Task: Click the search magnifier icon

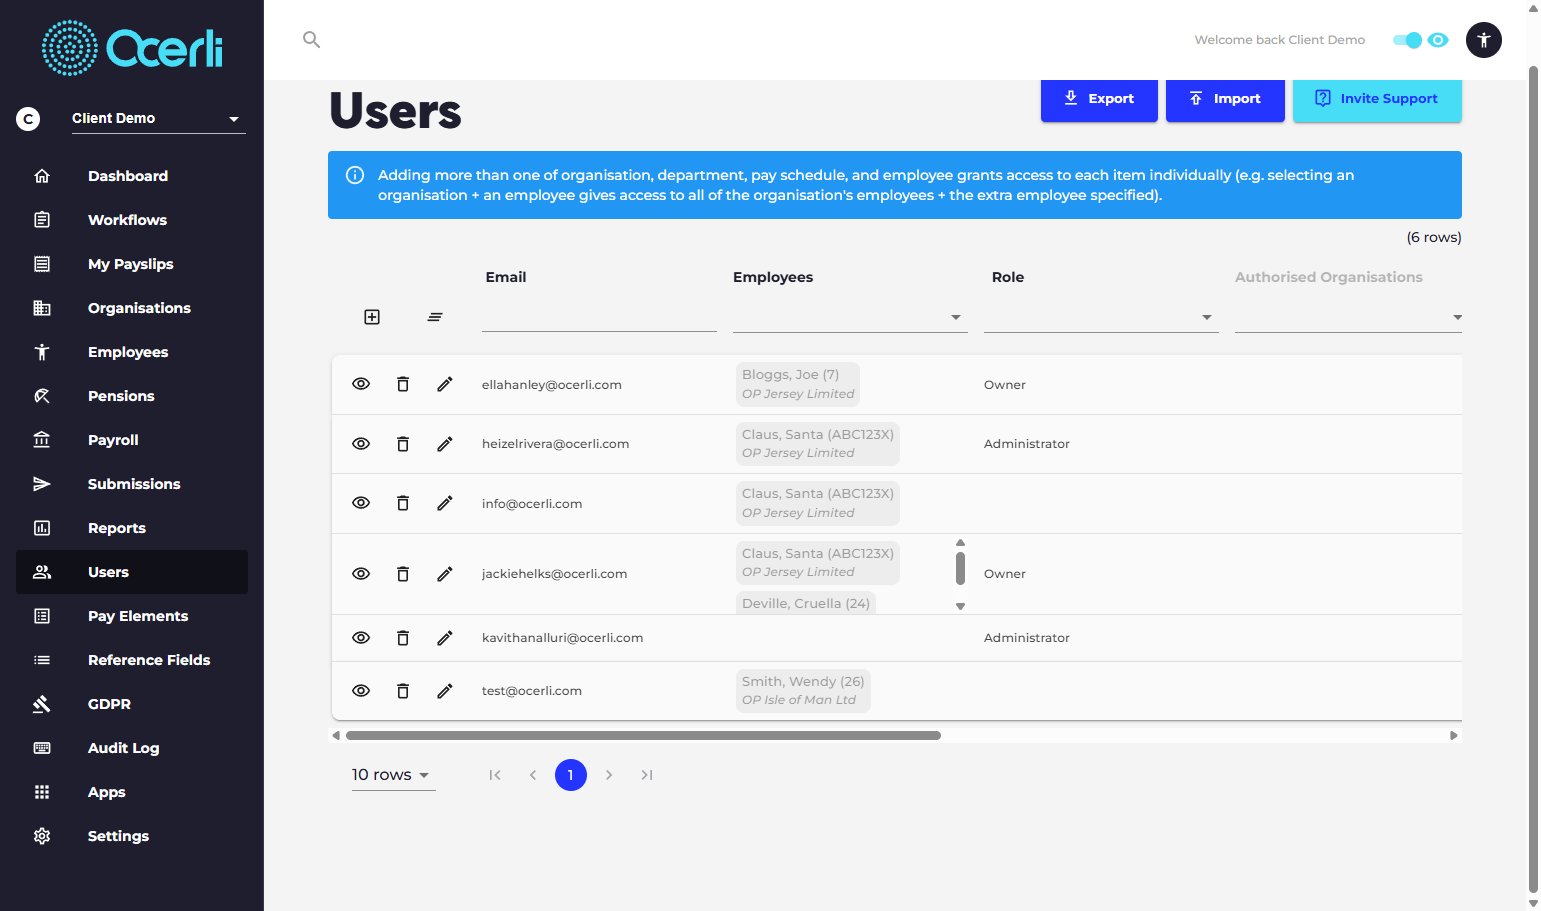Action: 311,40
